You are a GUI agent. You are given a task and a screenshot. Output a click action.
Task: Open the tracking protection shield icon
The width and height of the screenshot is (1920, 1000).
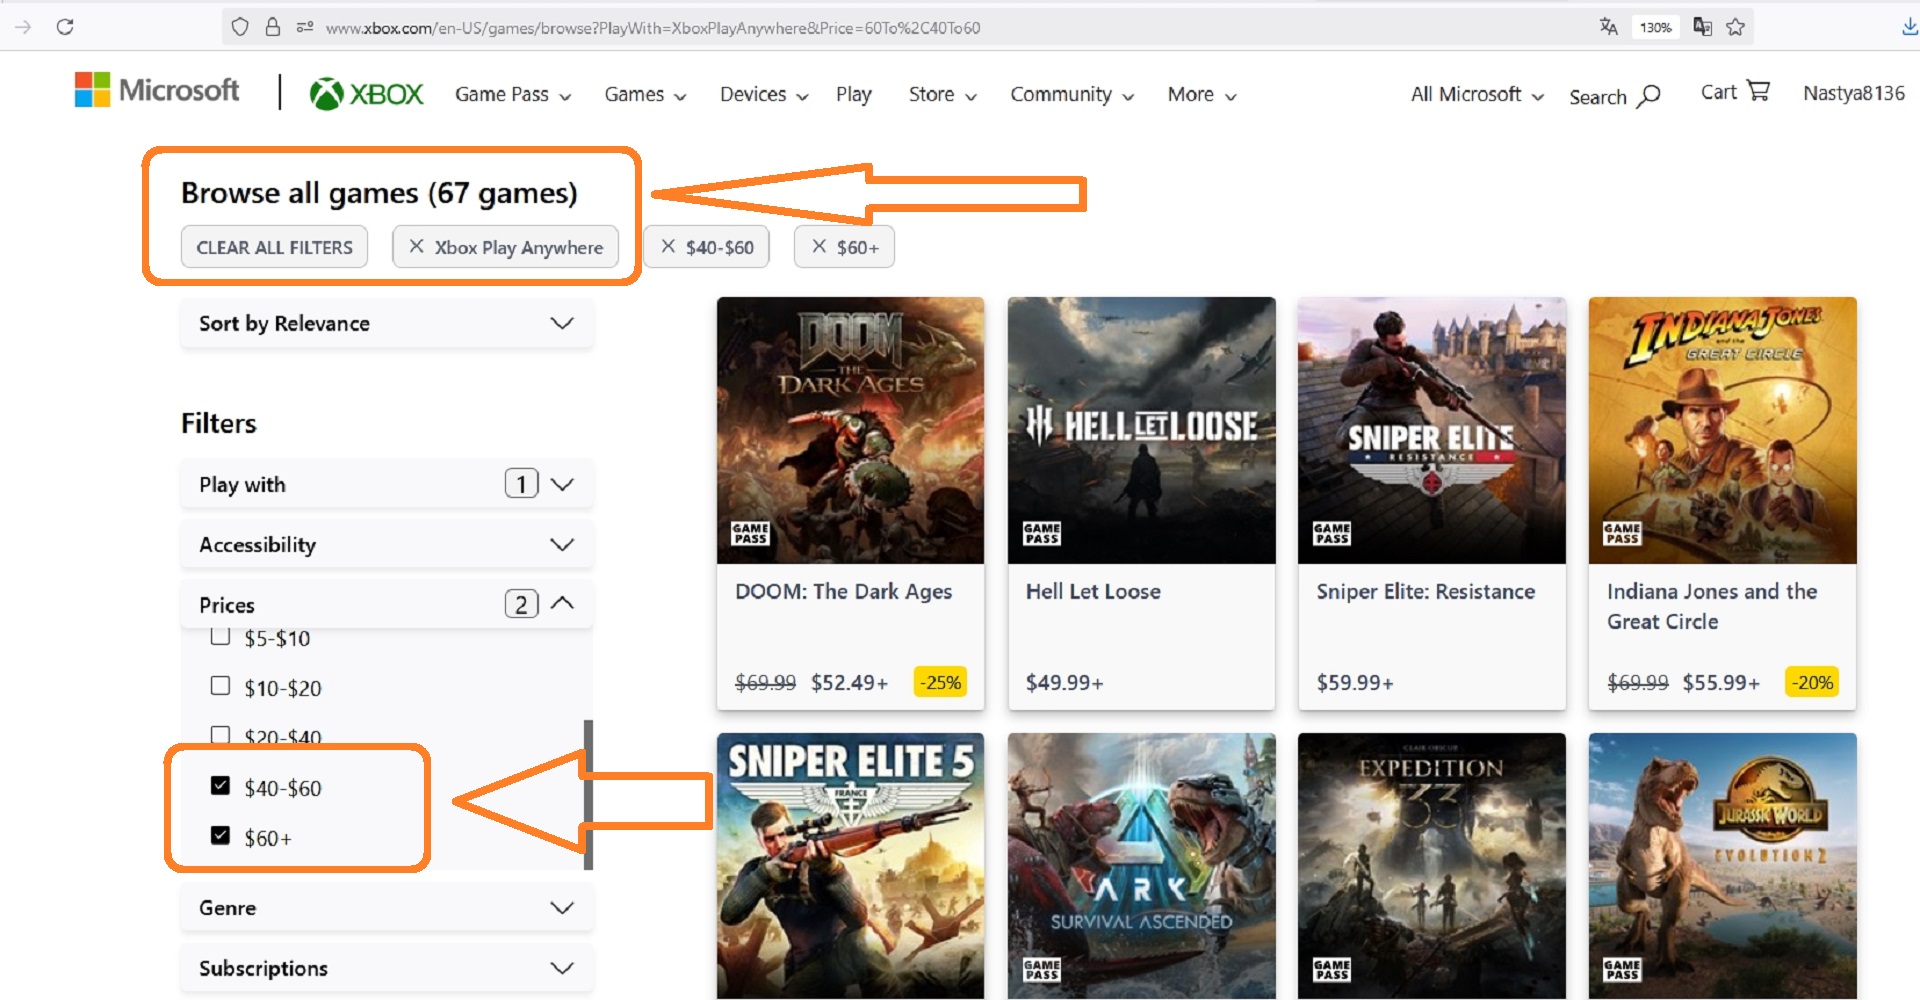240,27
